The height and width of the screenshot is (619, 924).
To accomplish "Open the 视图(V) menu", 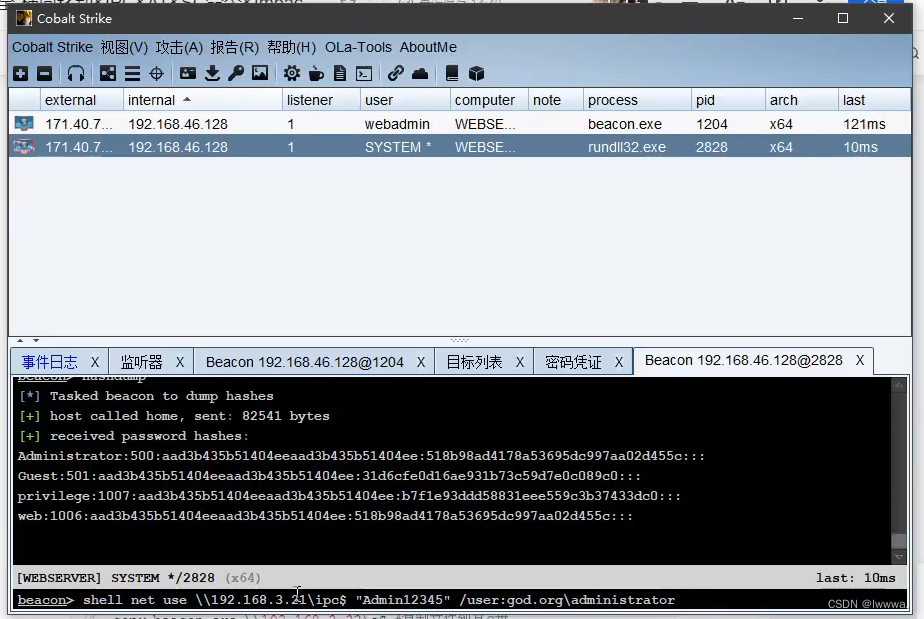I will click(124, 47).
